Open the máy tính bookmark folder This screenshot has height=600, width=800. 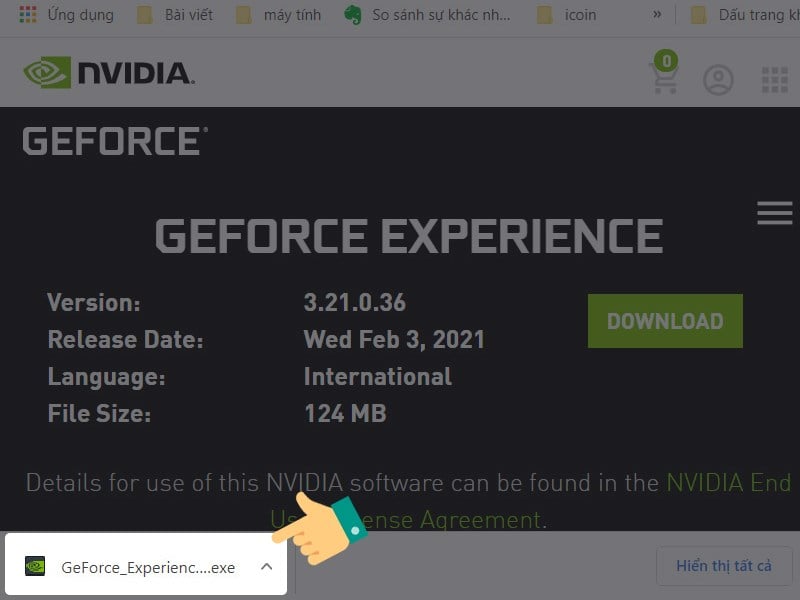[278, 15]
